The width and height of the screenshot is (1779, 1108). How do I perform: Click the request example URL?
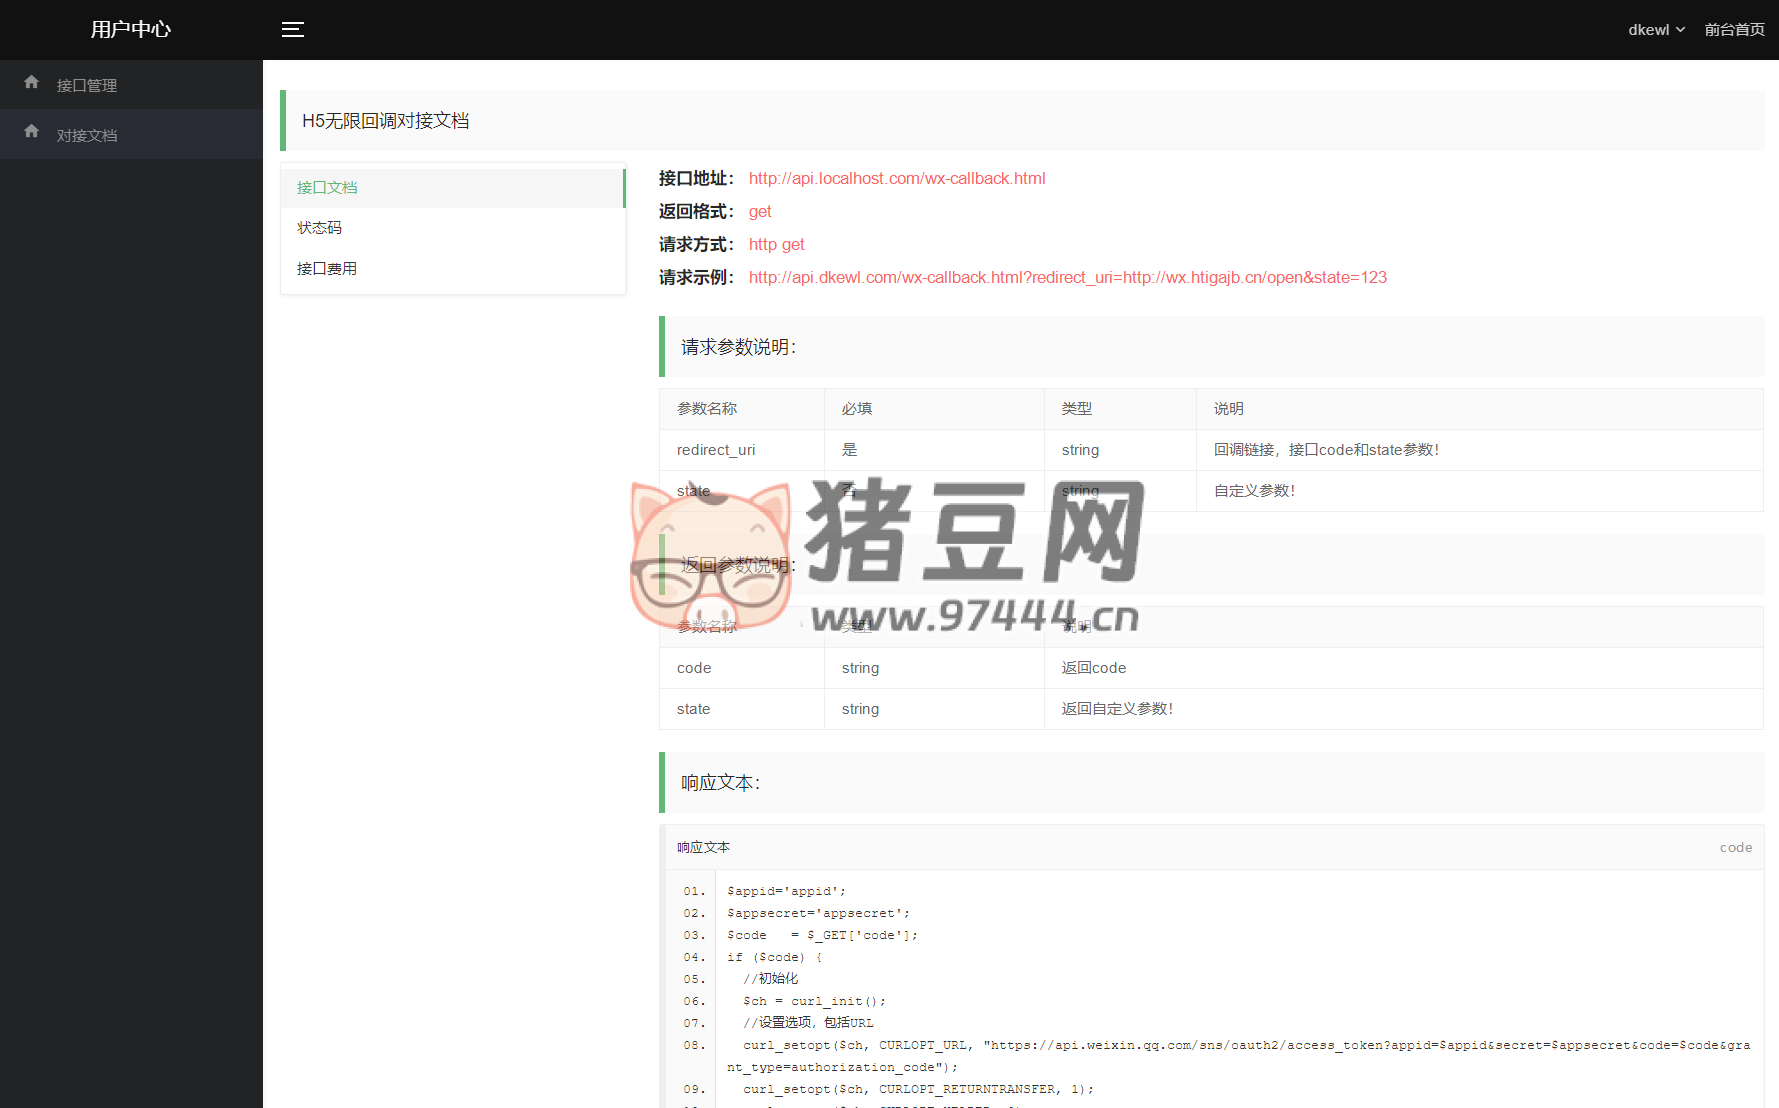(1067, 278)
